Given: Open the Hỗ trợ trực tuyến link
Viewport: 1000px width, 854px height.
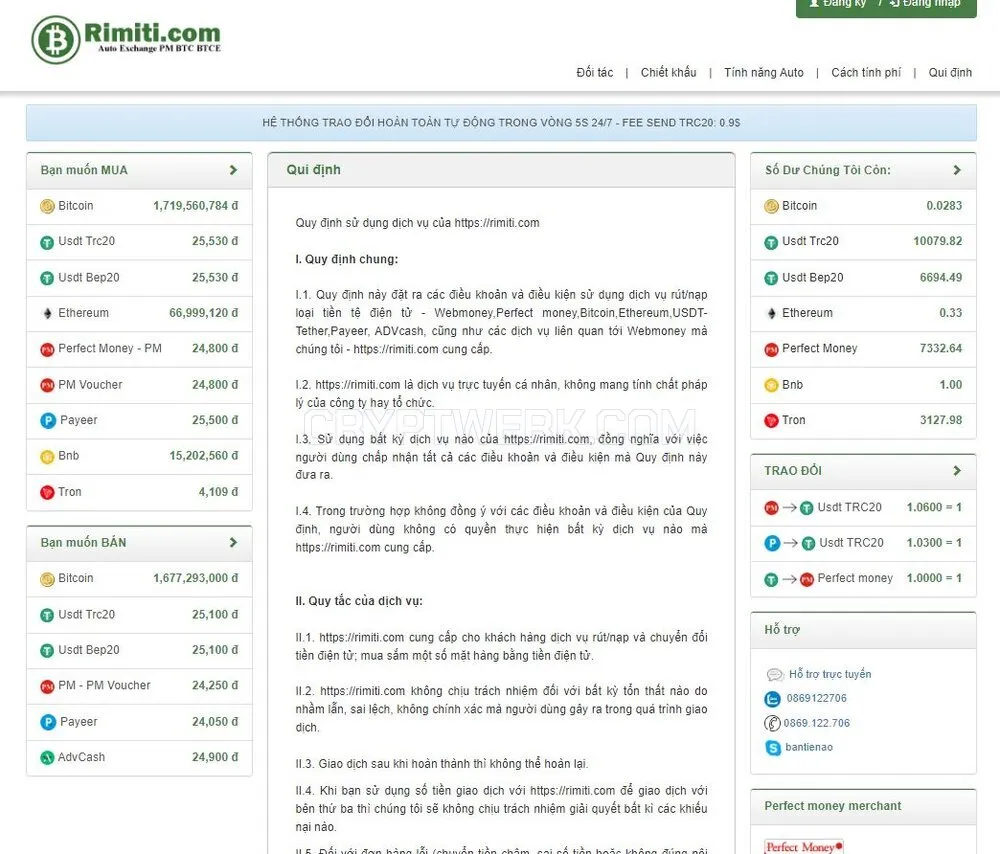Looking at the screenshot, I should click(830, 674).
